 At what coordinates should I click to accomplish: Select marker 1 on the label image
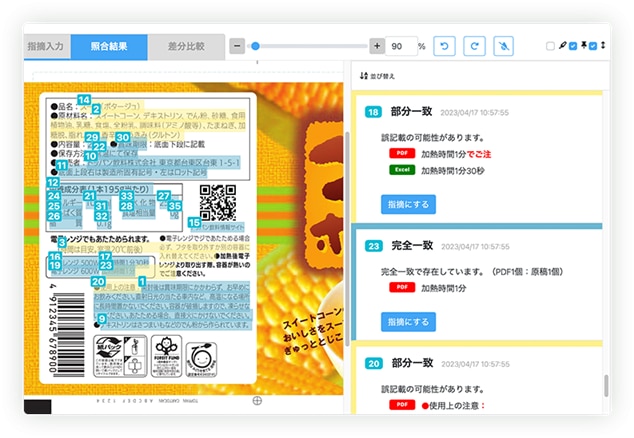pyautogui.click(x=142, y=281)
